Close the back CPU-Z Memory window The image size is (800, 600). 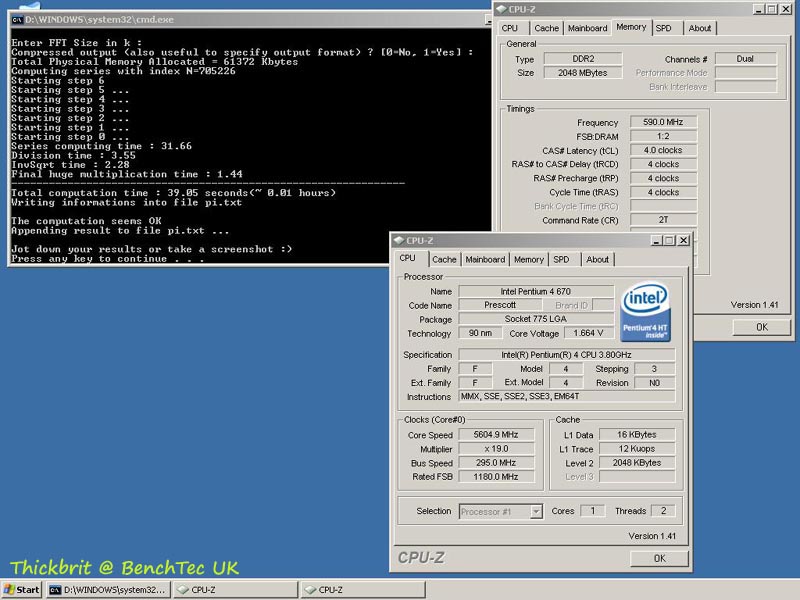point(786,9)
